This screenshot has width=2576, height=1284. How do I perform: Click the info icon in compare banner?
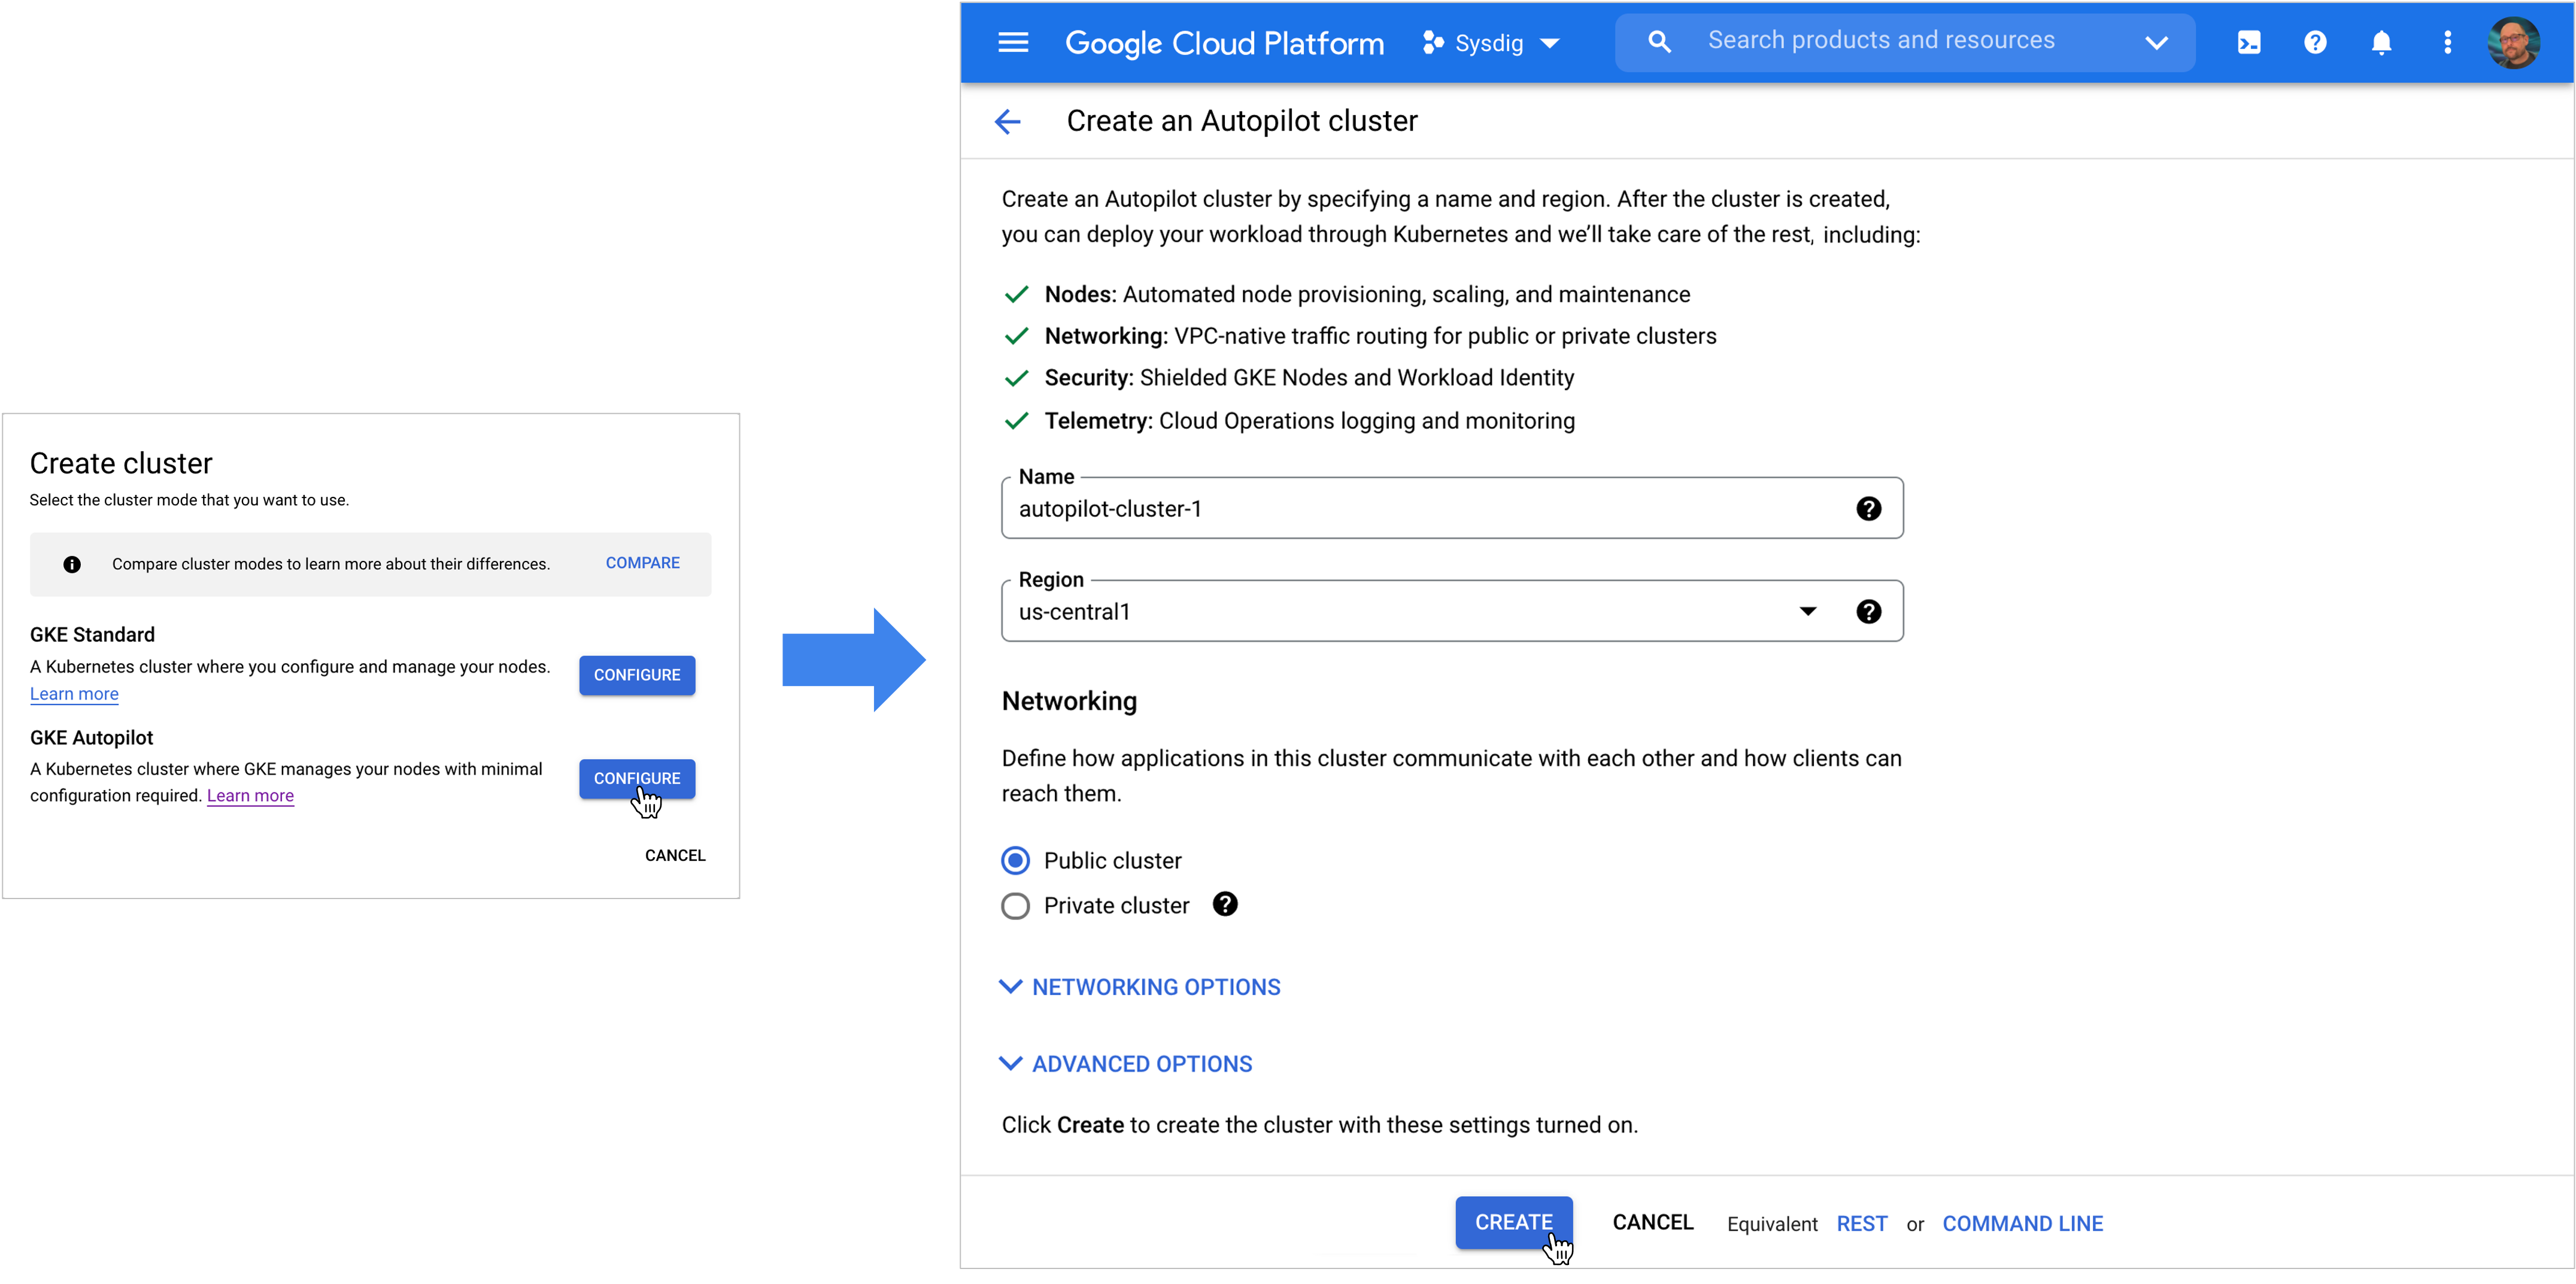pos(72,565)
